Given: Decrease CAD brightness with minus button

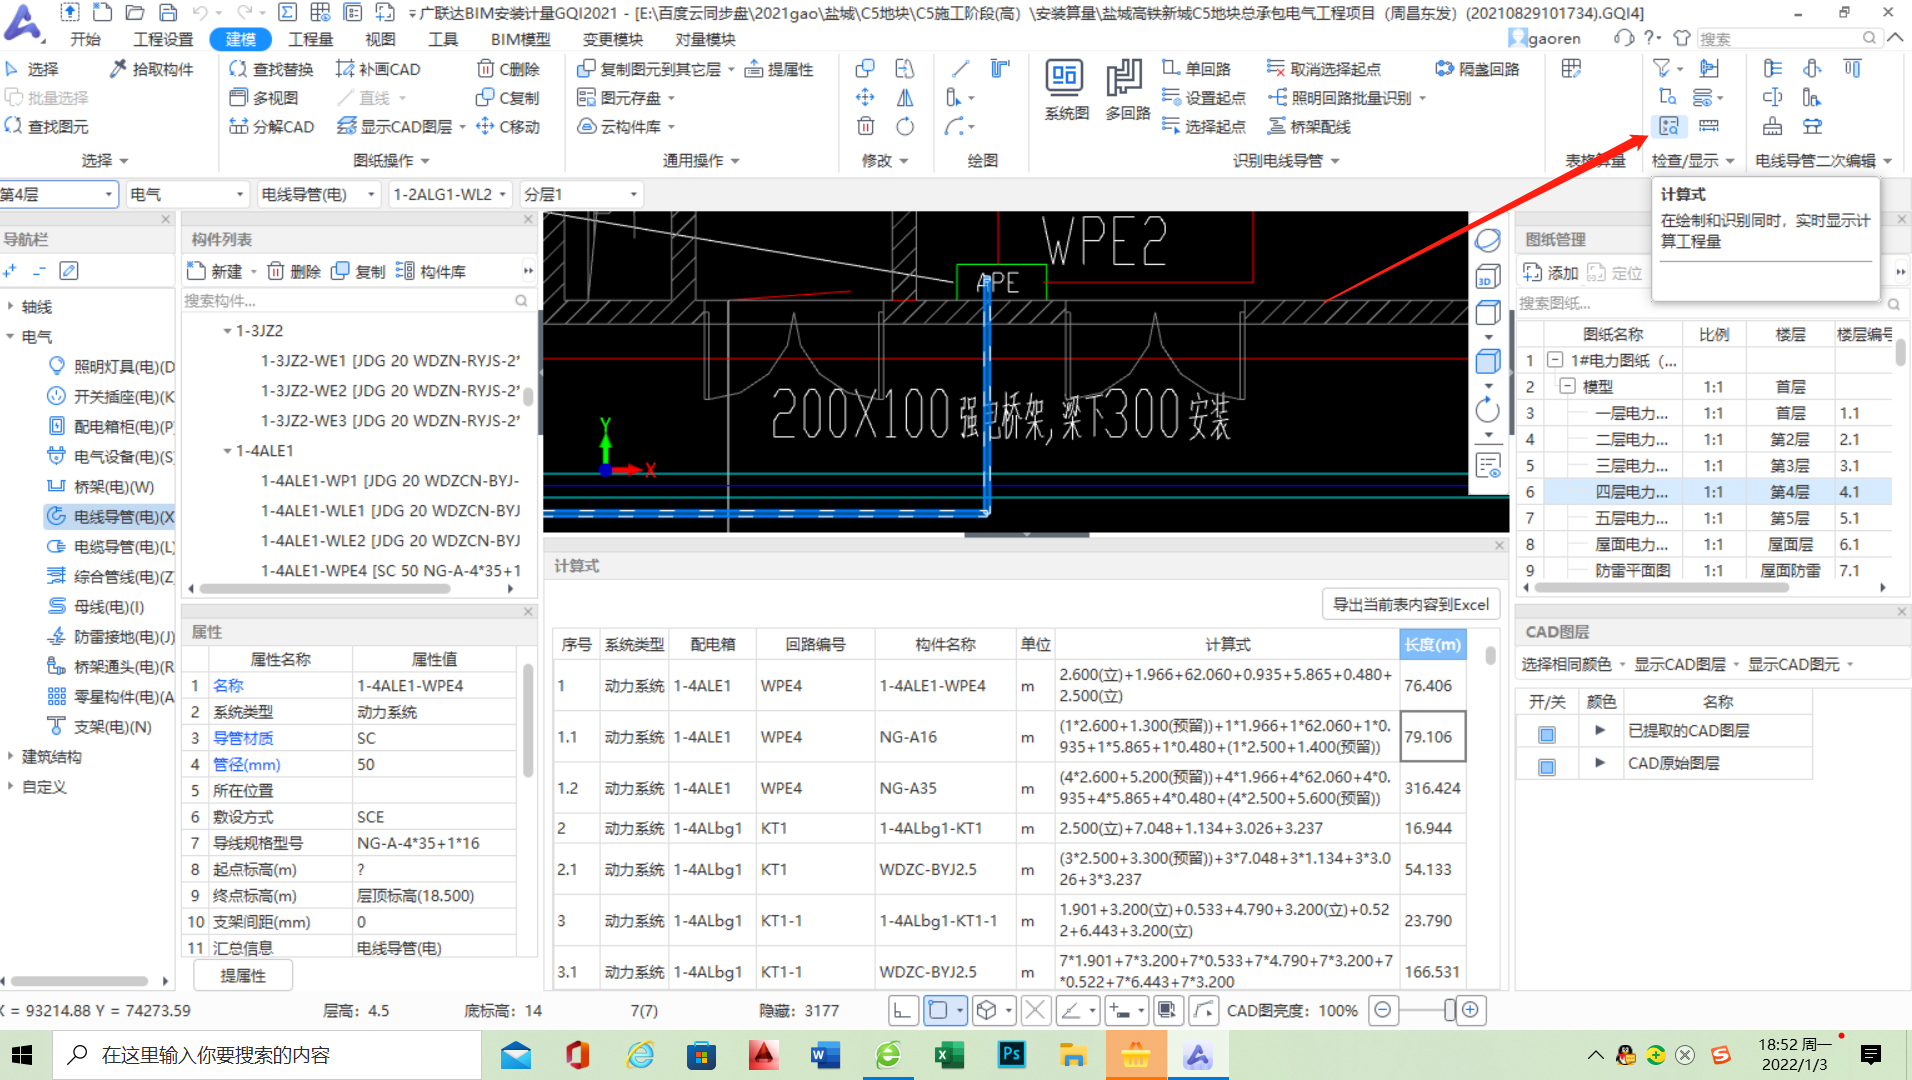Looking at the screenshot, I should (1382, 1010).
